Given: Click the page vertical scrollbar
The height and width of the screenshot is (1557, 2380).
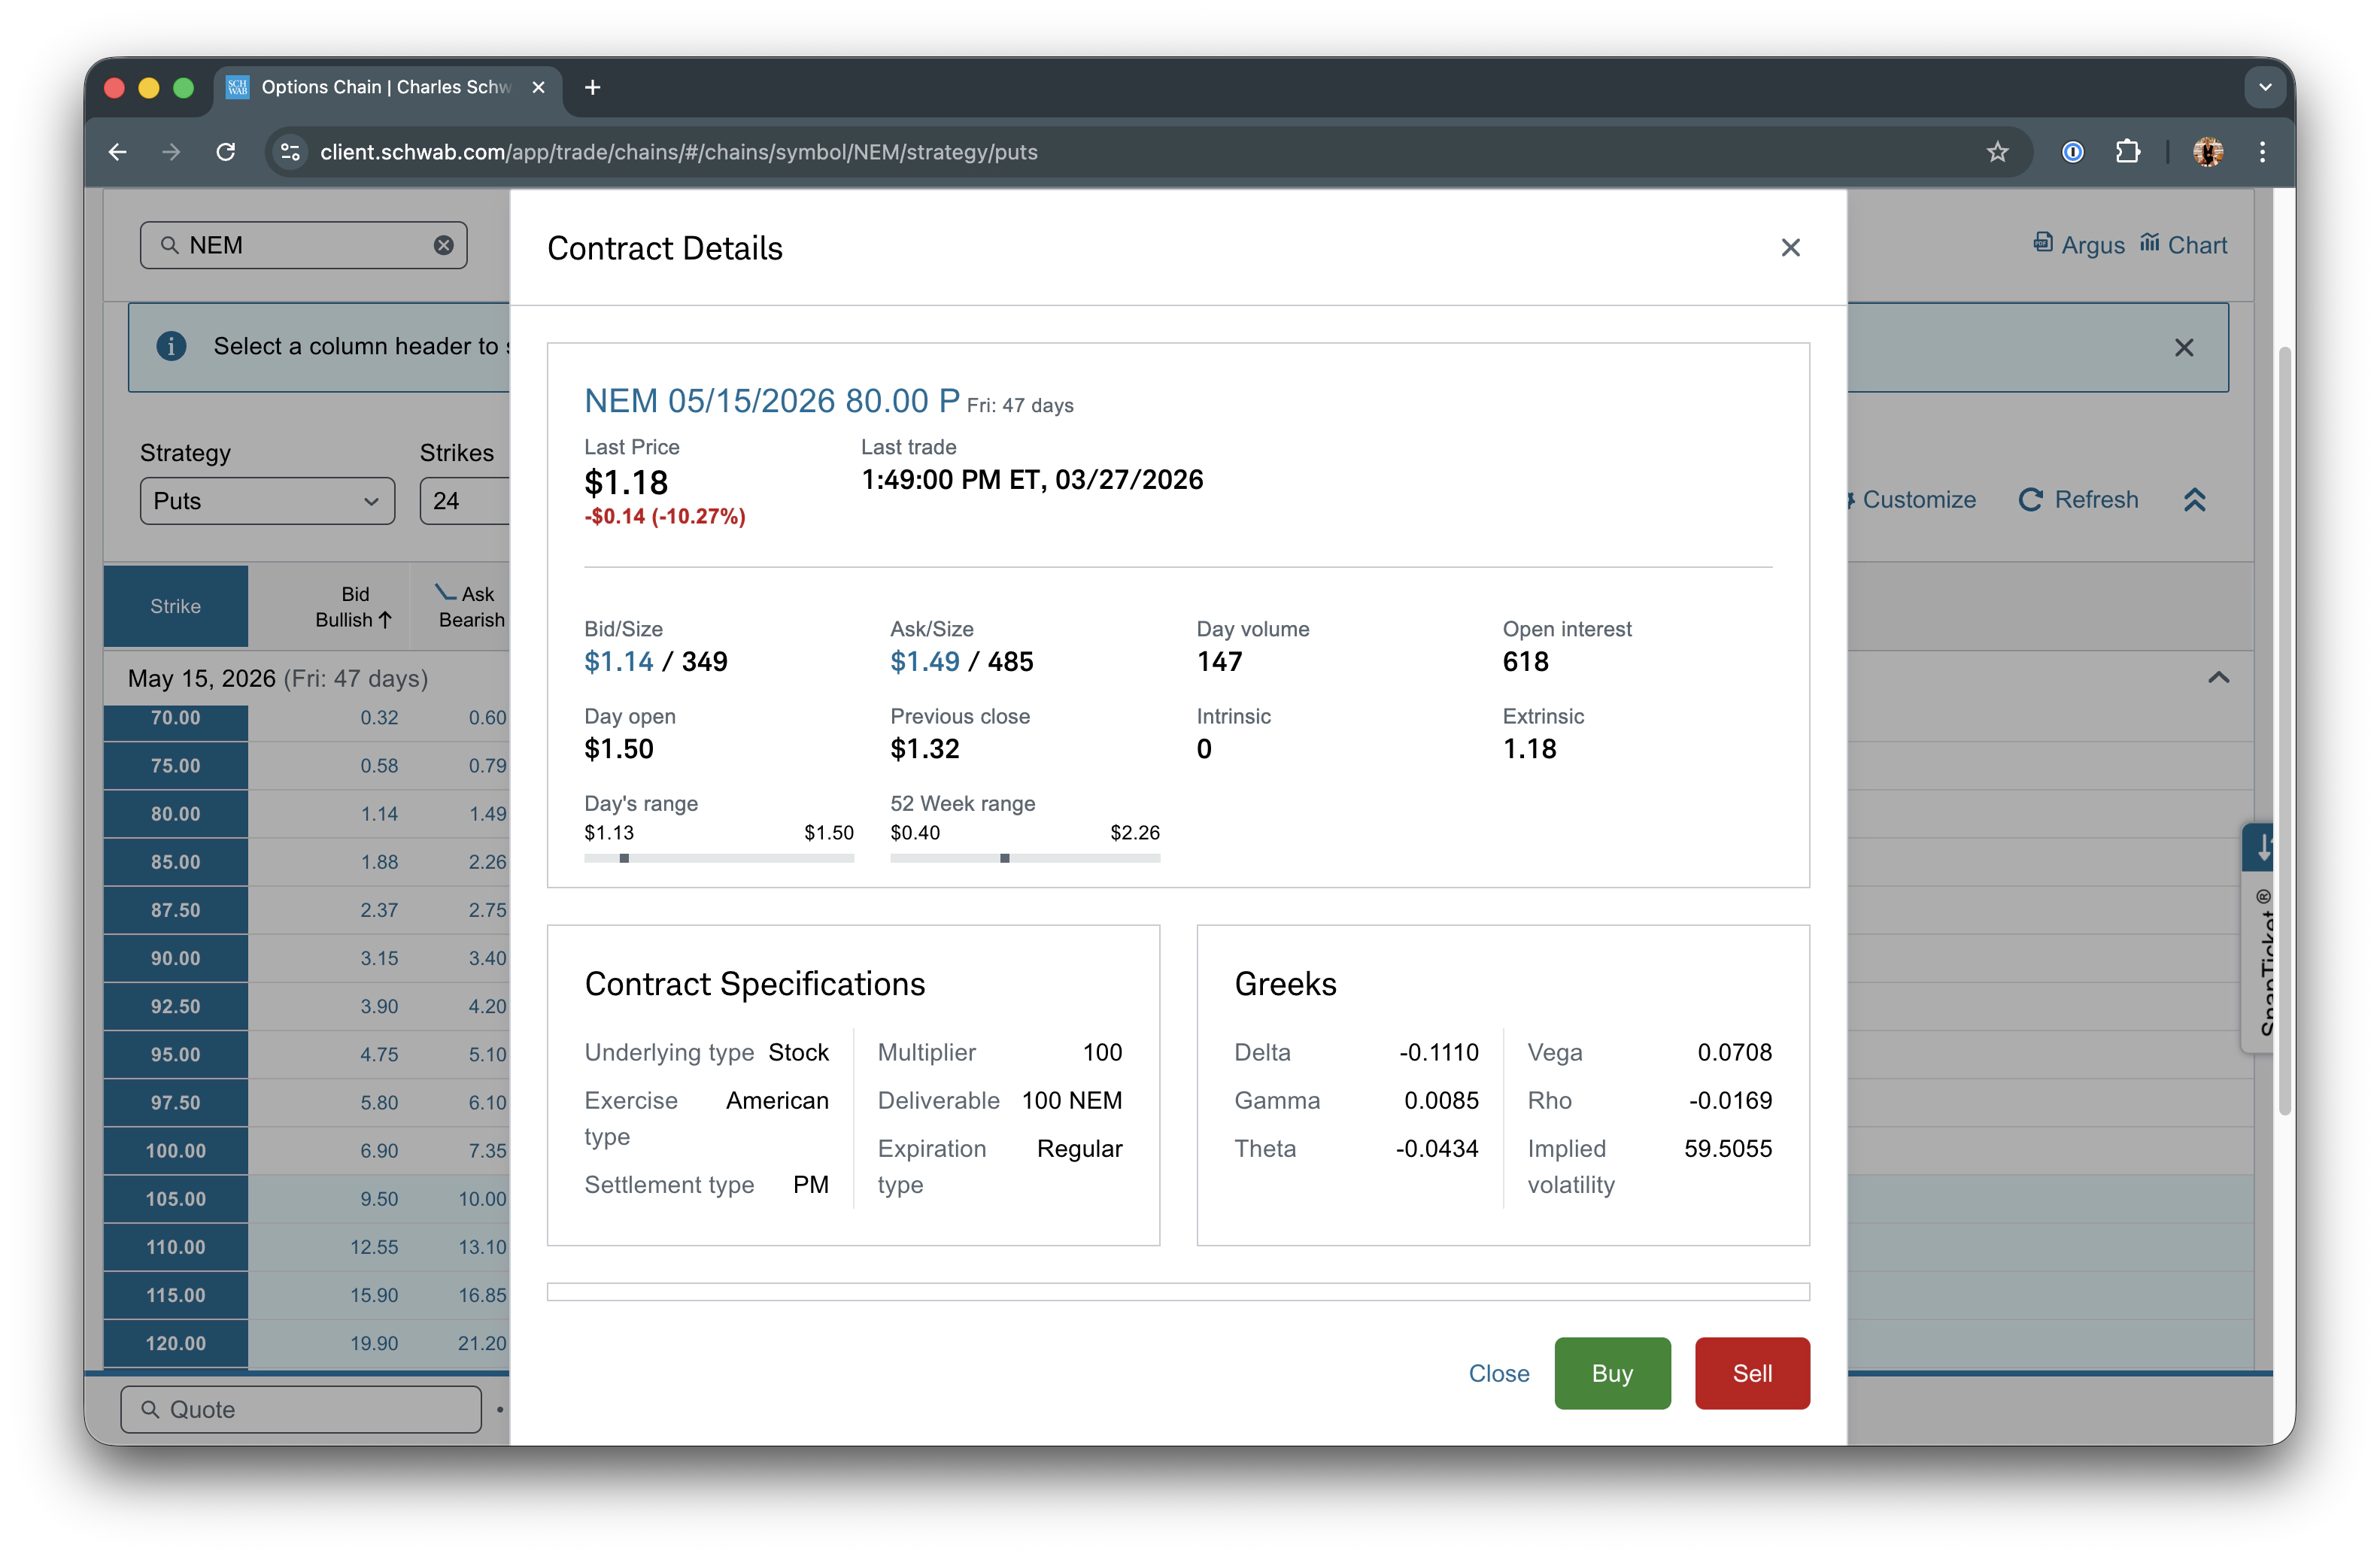Looking at the screenshot, I should pos(2284,731).
